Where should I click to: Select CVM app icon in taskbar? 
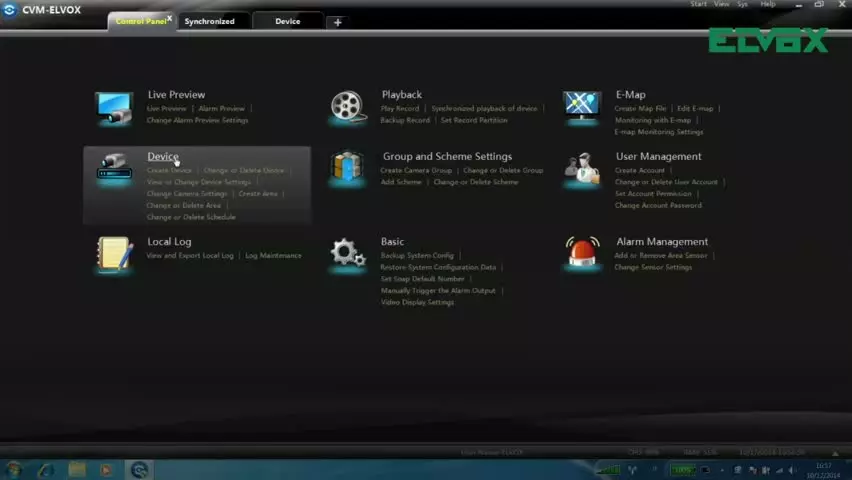tap(139, 470)
